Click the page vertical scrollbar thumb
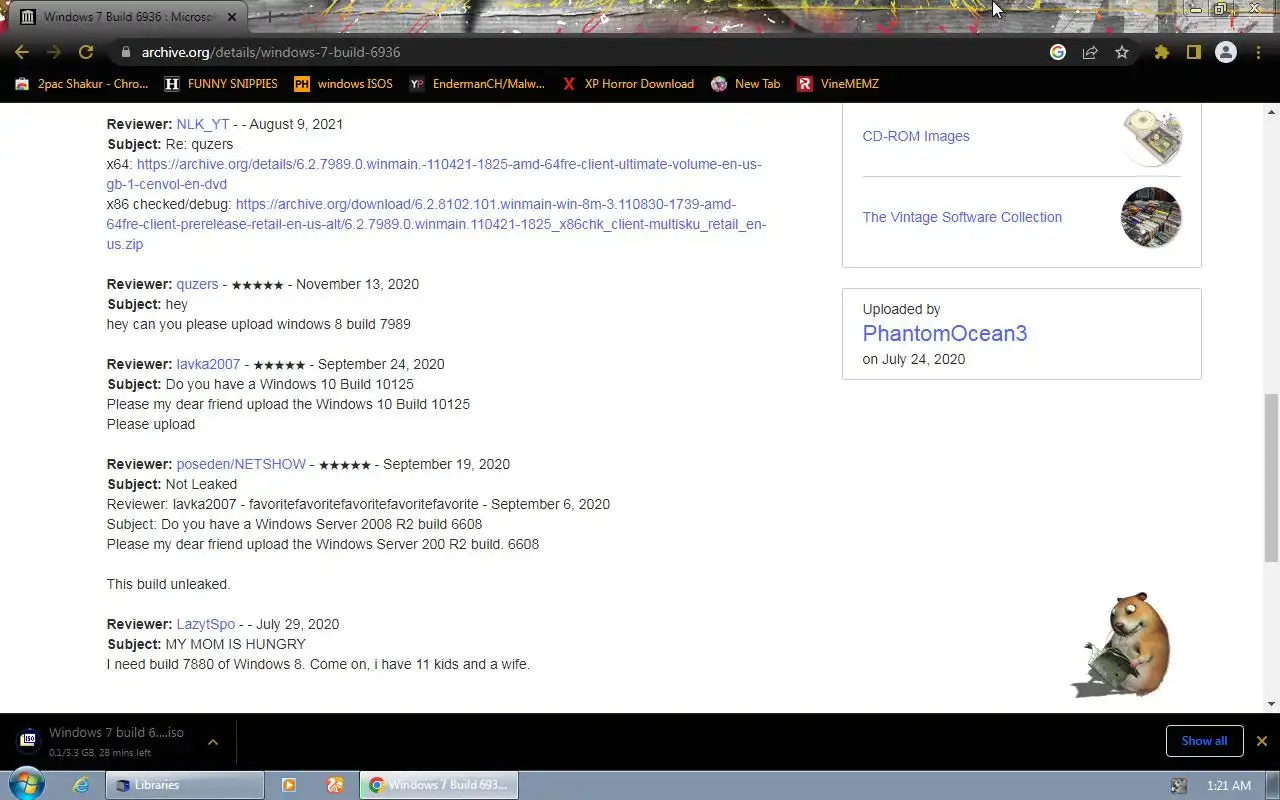The image size is (1280, 800). point(1271,477)
